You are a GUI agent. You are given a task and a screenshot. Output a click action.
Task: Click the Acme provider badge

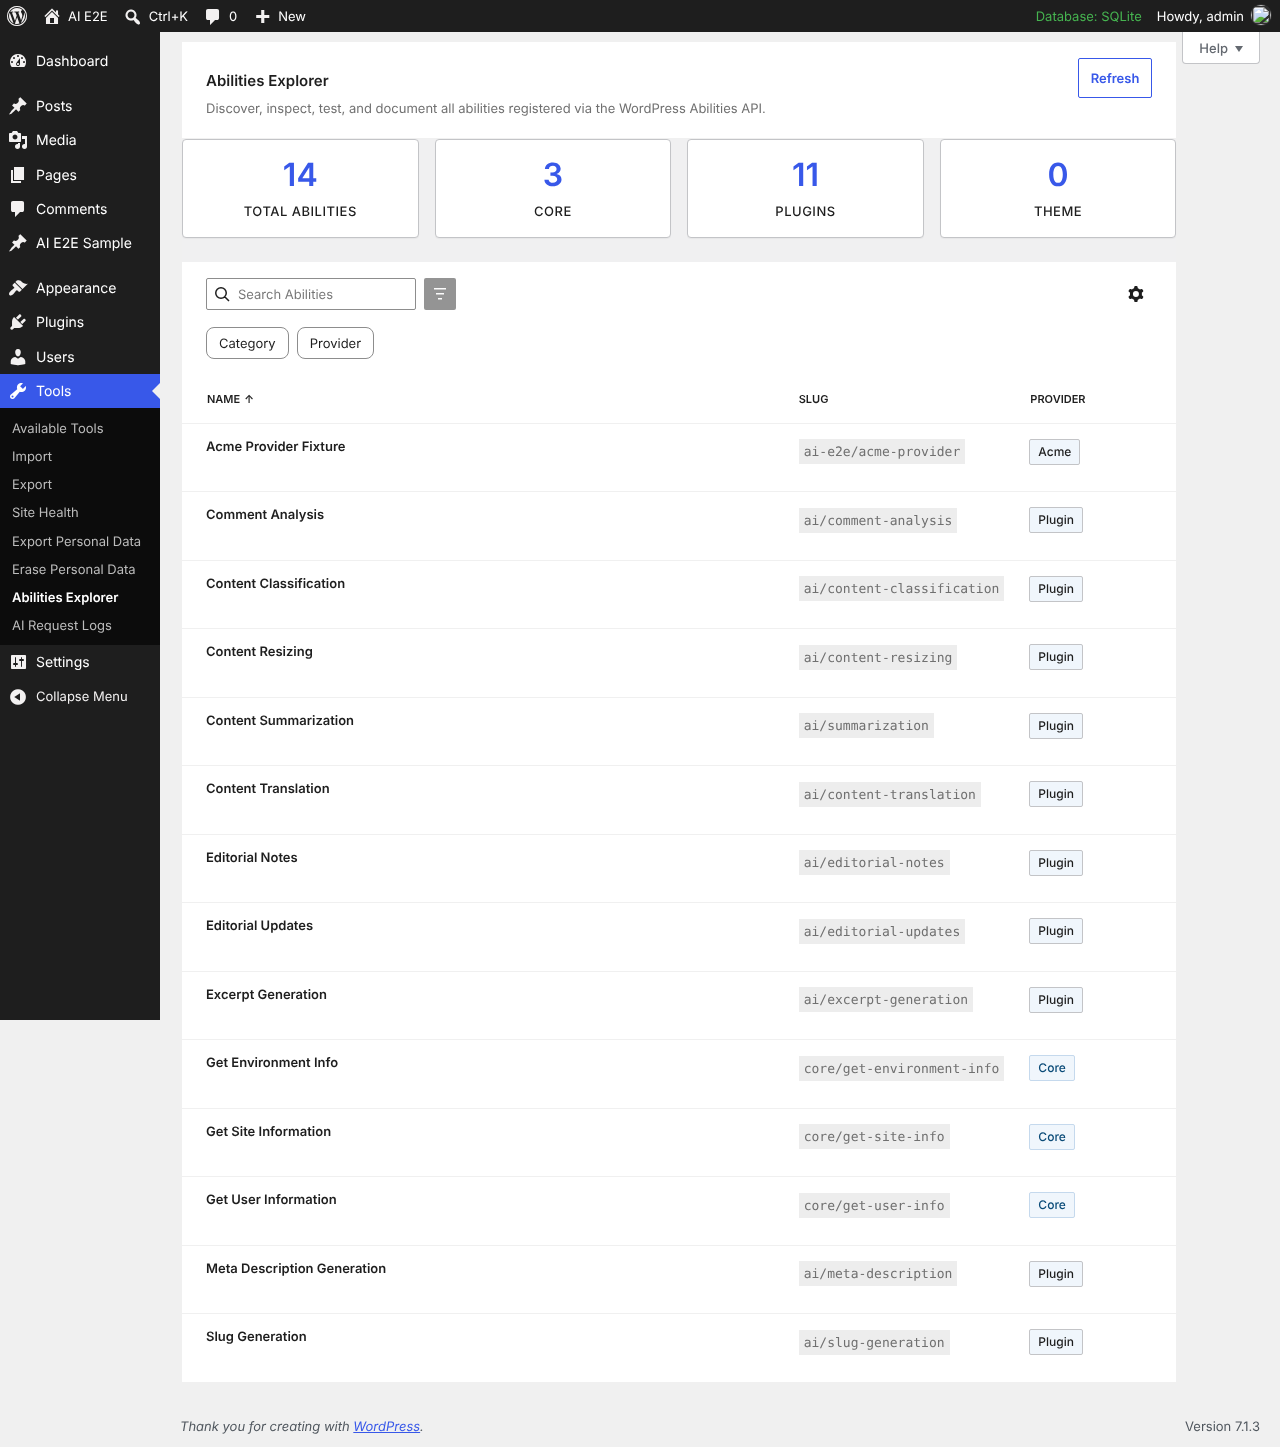coord(1054,452)
